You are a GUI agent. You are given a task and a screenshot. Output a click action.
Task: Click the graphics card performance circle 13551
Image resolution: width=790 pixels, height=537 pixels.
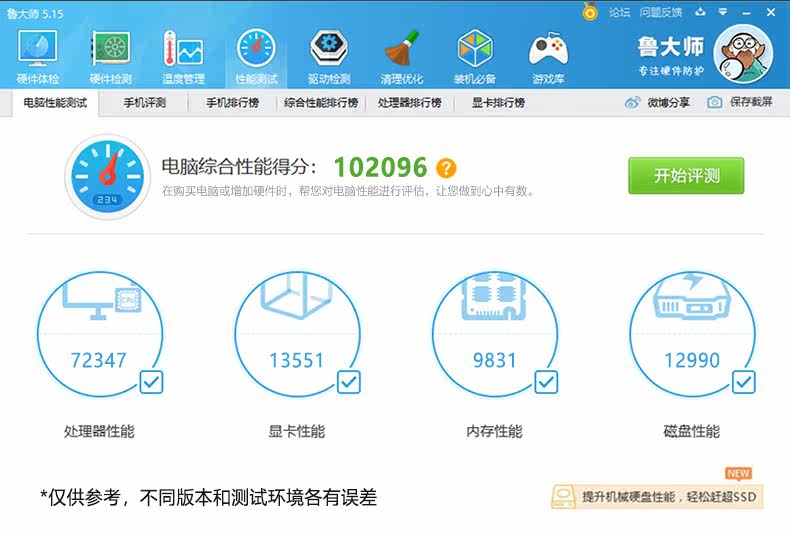[297, 334]
